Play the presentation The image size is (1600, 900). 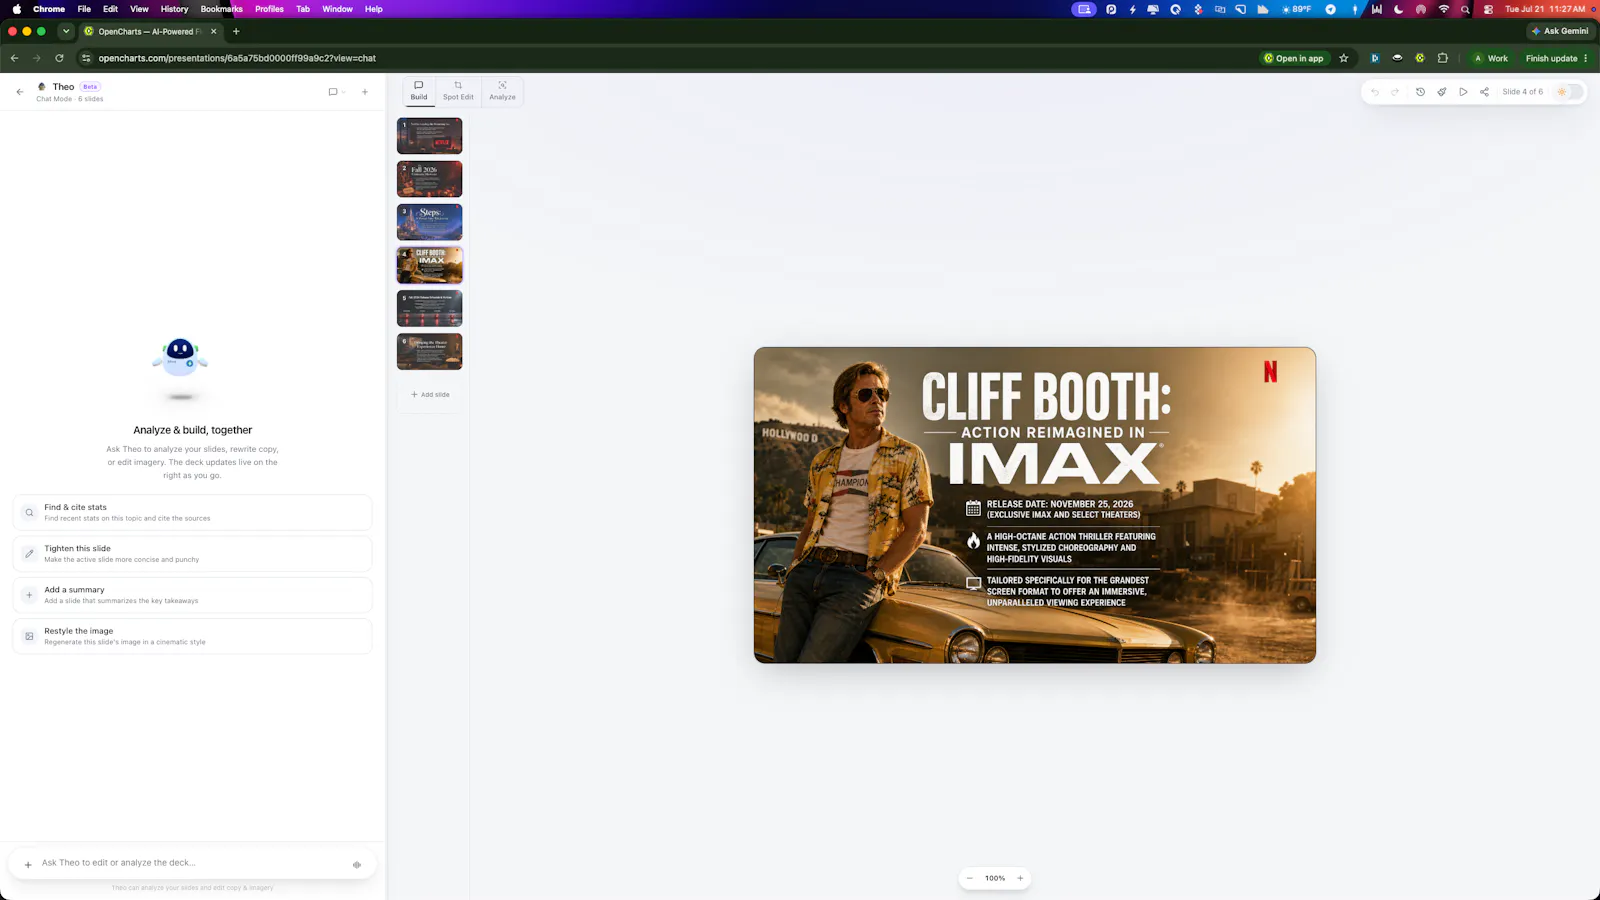click(x=1463, y=92)
